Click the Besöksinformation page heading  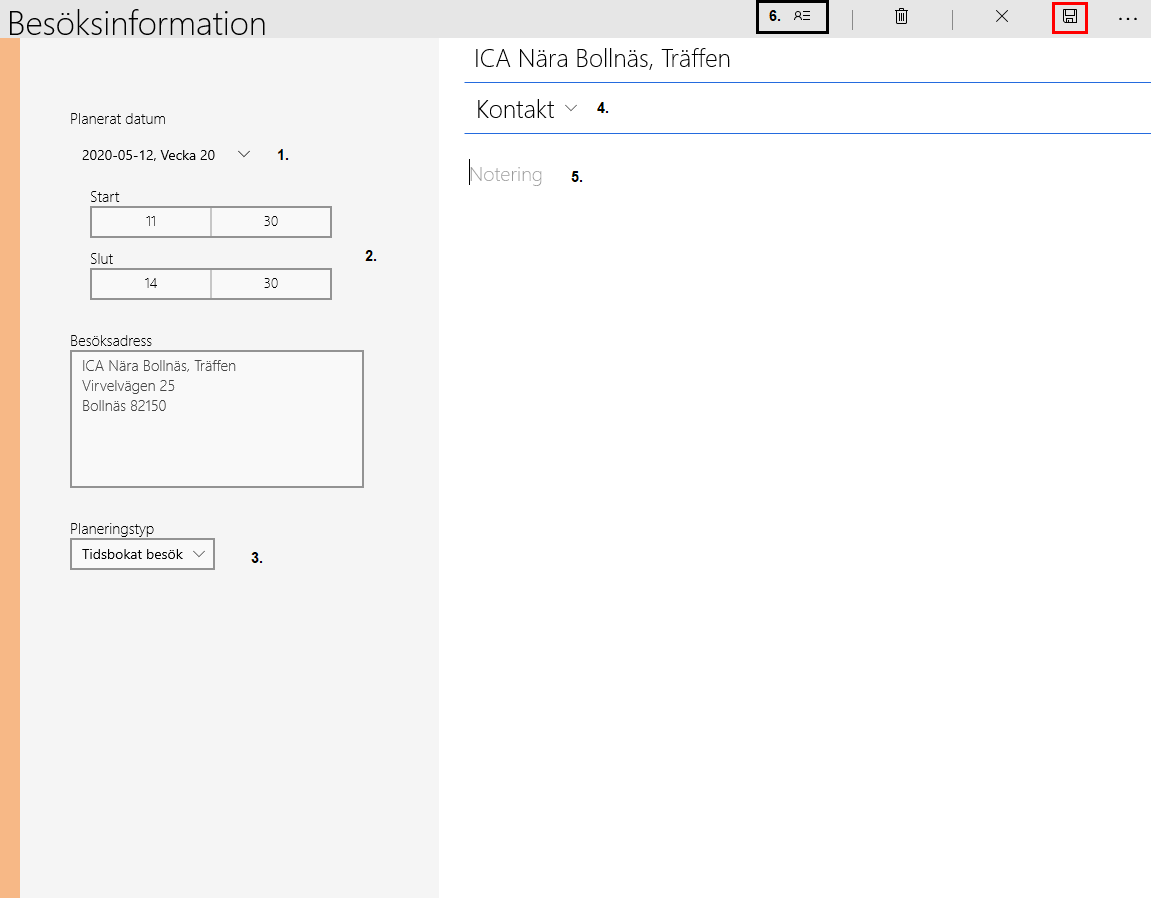137,23
